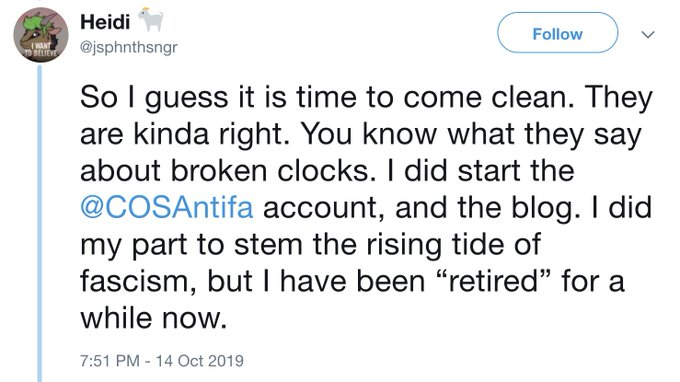Click the opening words 'So I guess'
Viewport: 680px width, 382px height.
154,98
